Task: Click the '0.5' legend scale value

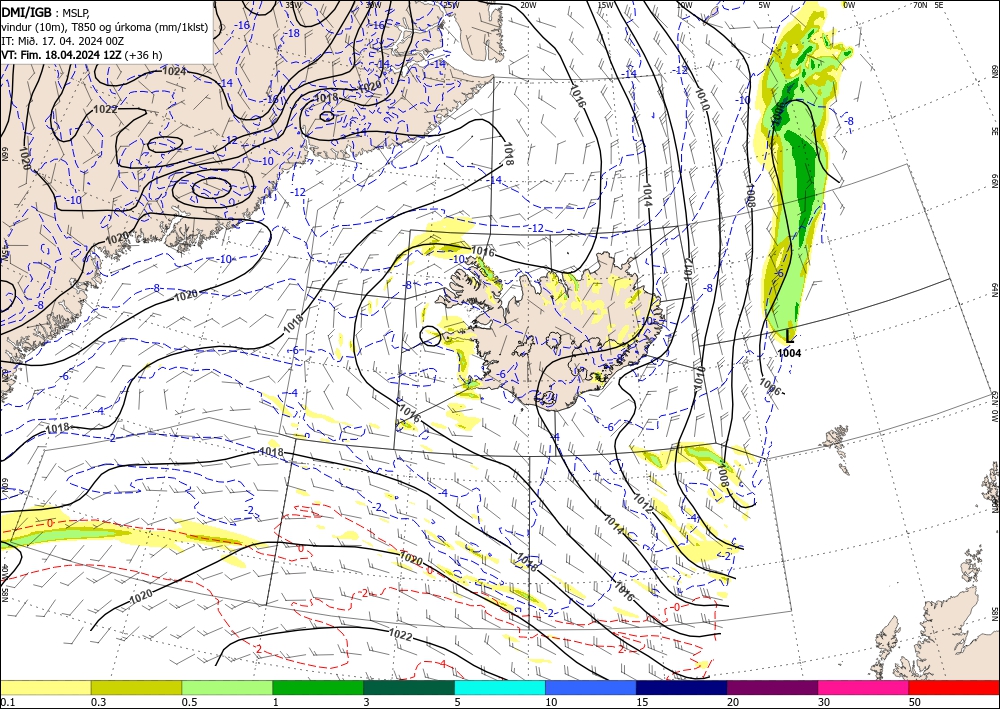Action: [189, 702]
